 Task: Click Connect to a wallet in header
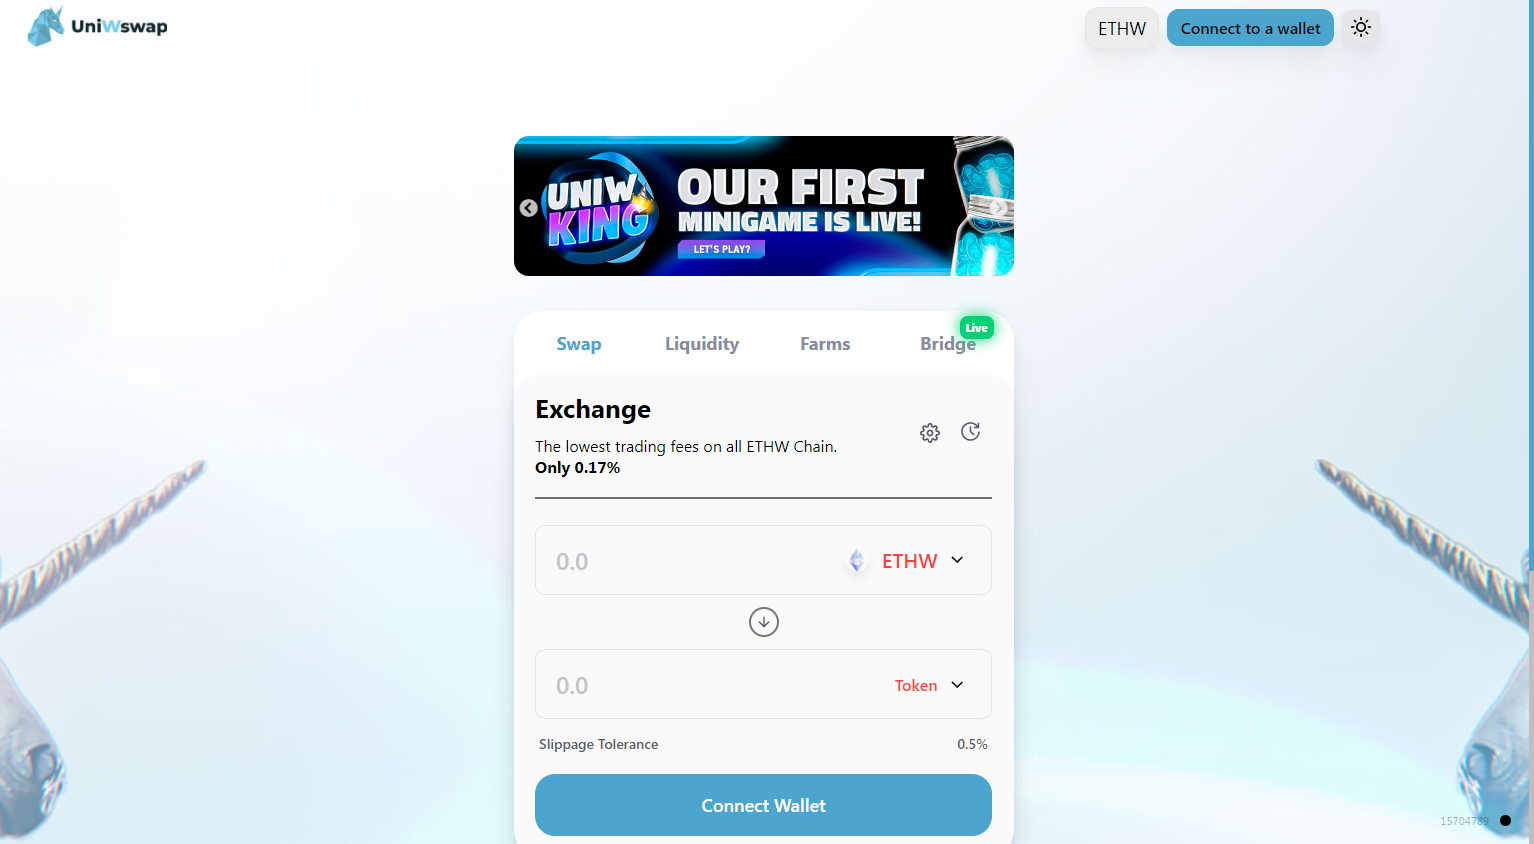1250,28
